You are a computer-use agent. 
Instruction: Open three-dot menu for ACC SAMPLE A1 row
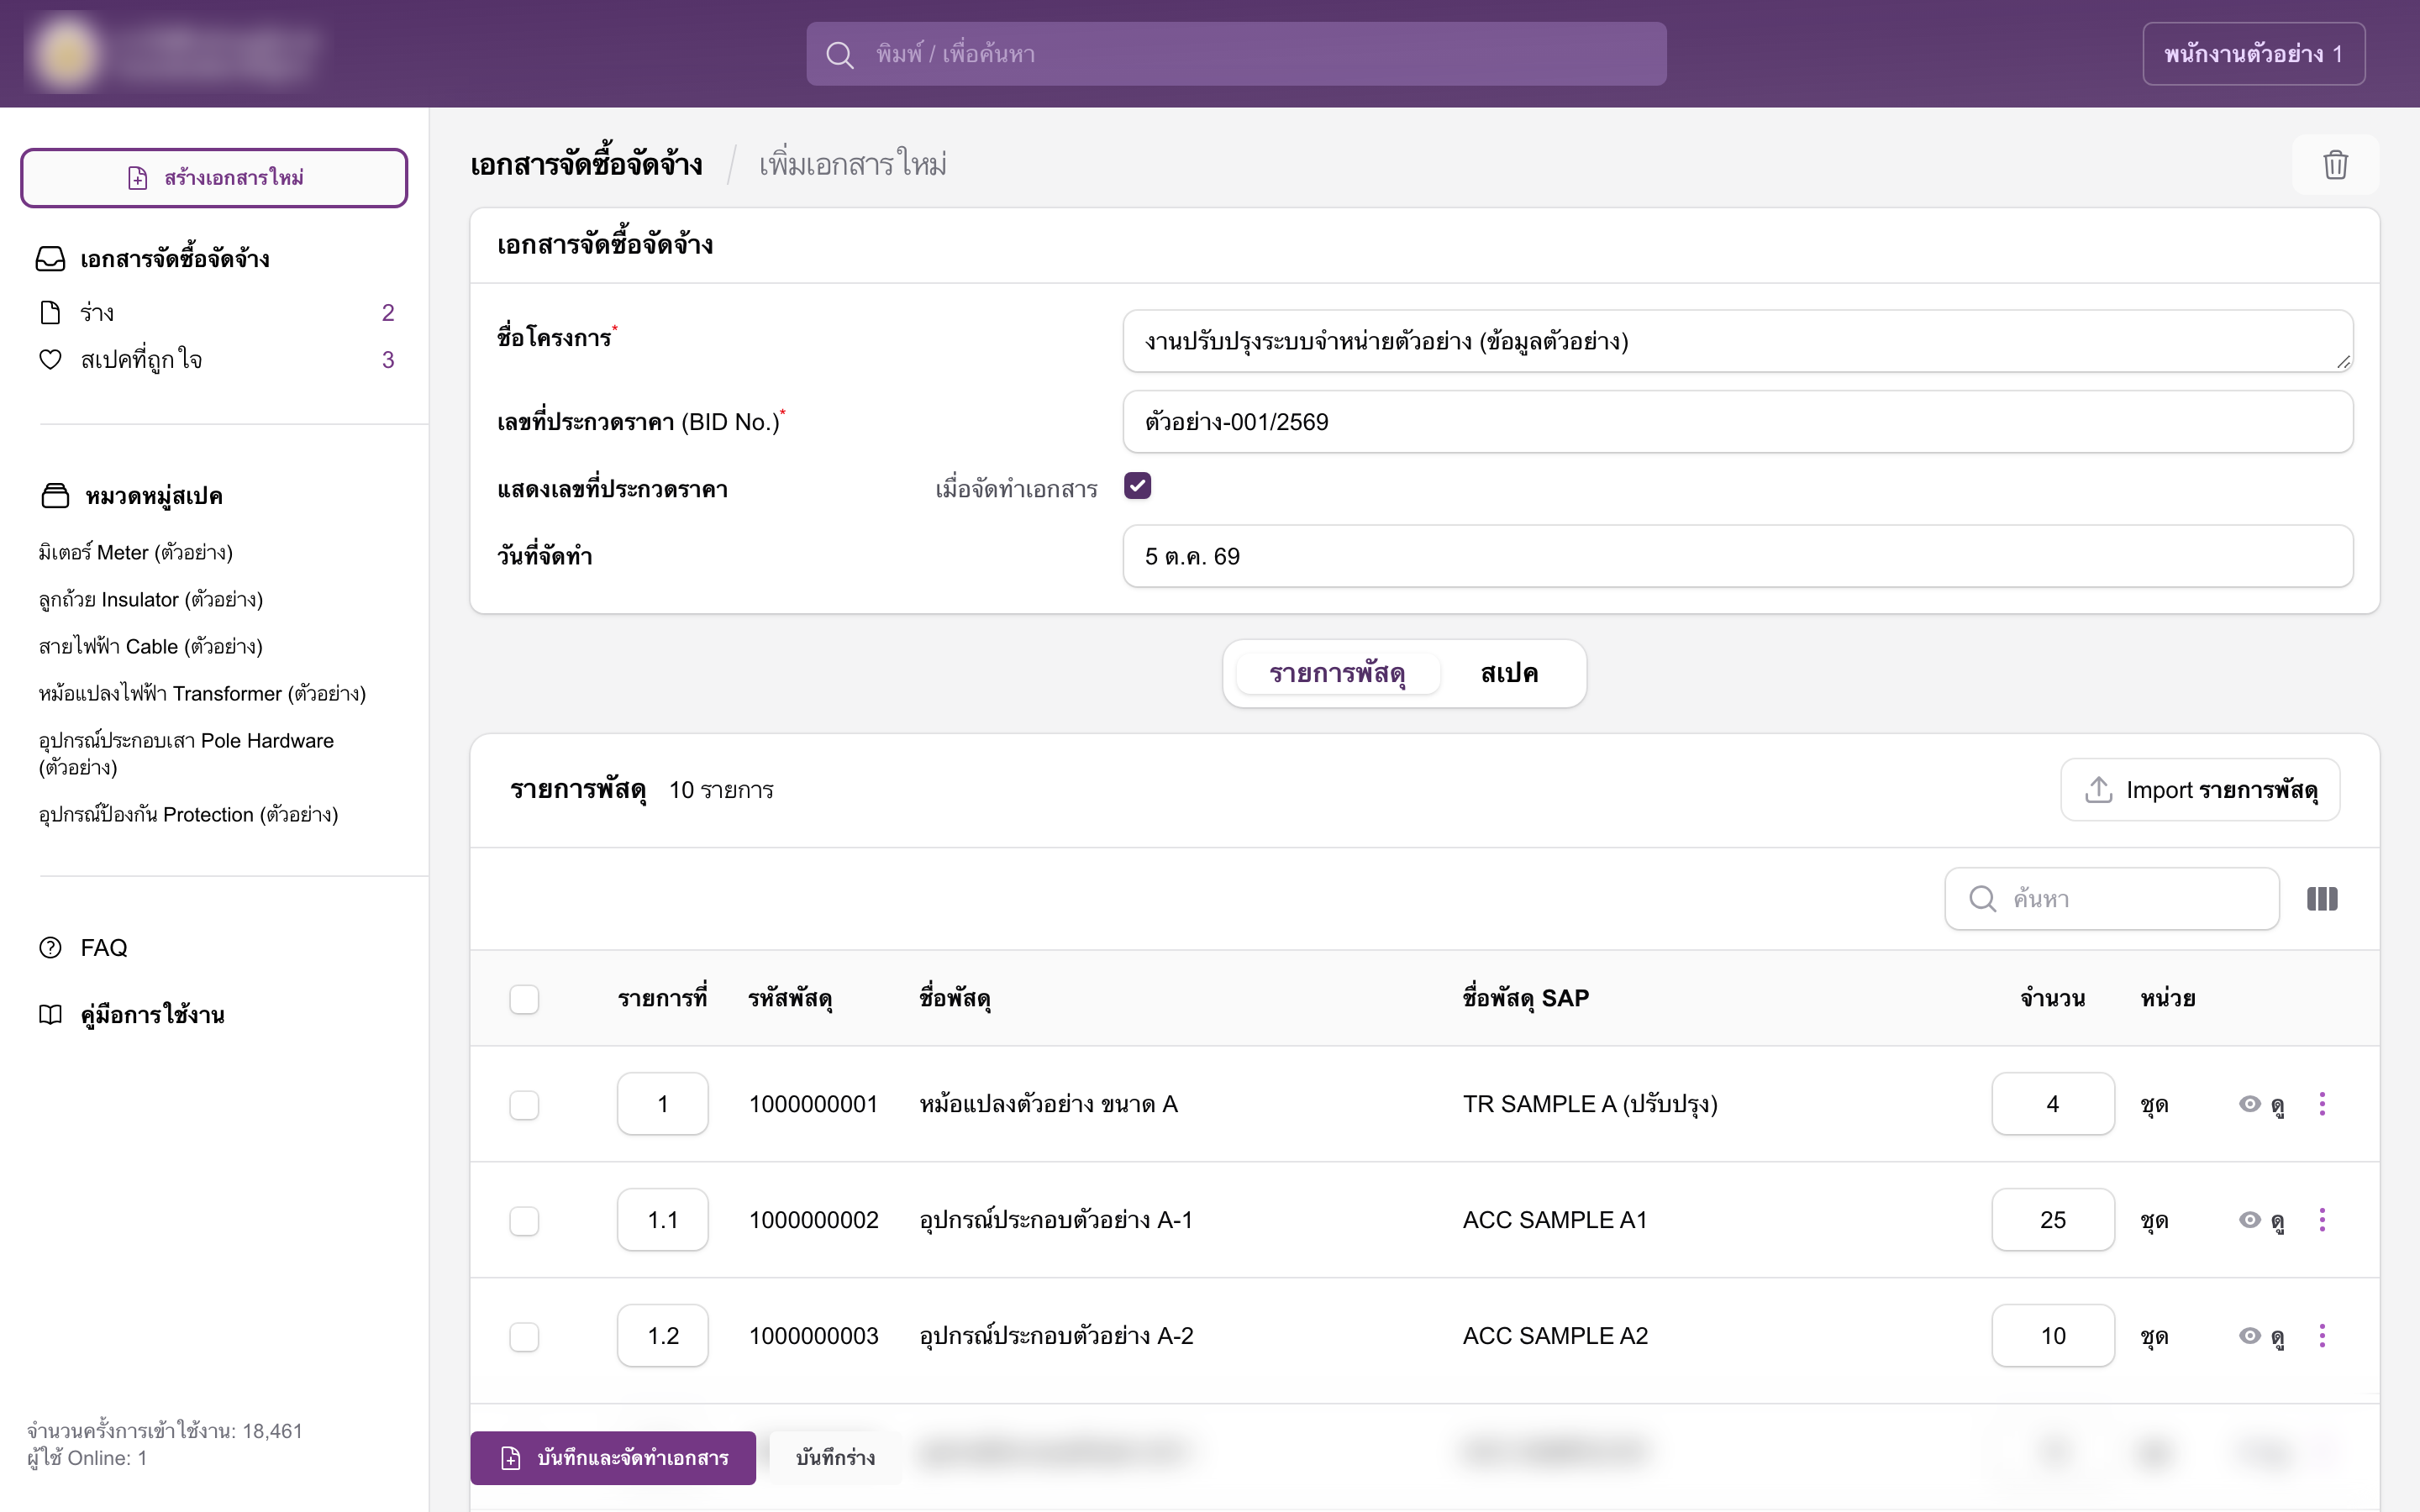pyautogui.click(x=2322, y=1220)
